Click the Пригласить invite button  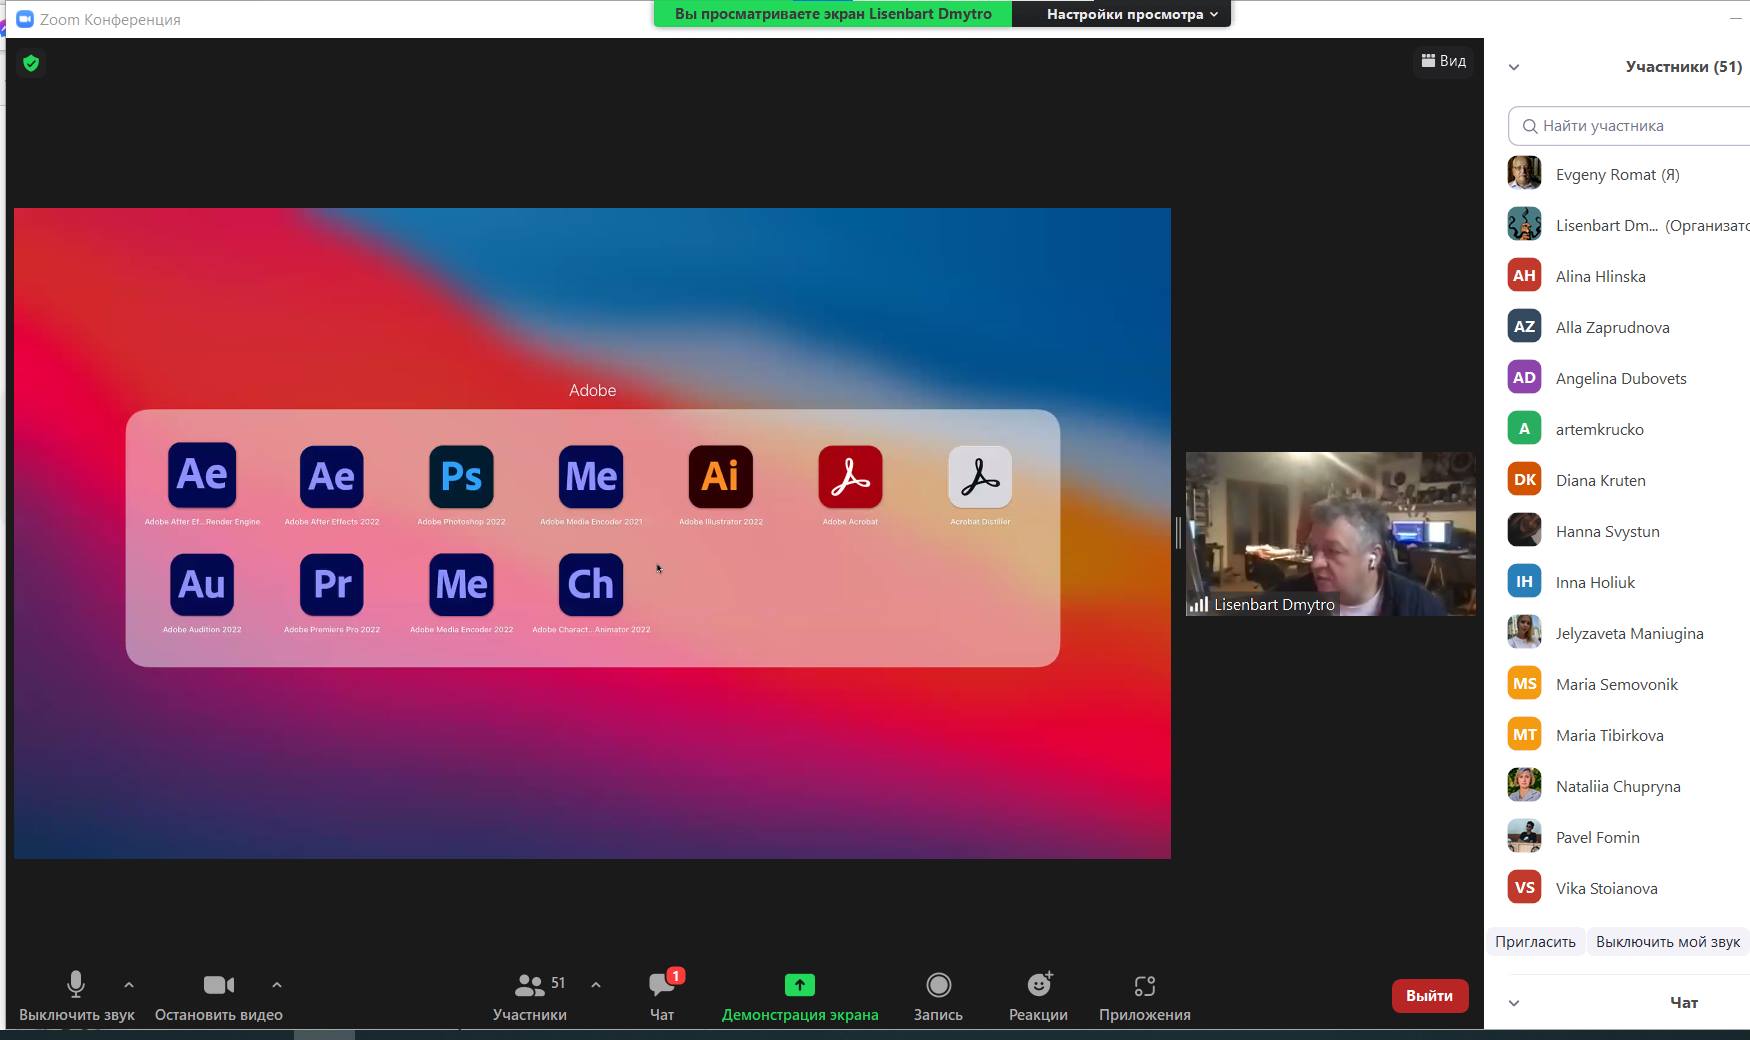point(1535,941)
